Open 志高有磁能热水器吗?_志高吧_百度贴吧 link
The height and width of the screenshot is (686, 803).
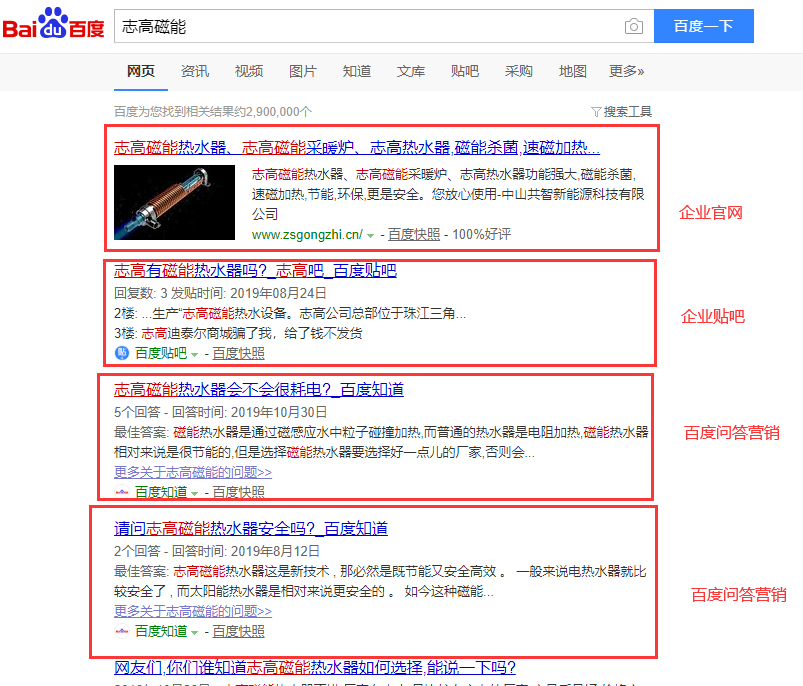click(x=255, y=270)
